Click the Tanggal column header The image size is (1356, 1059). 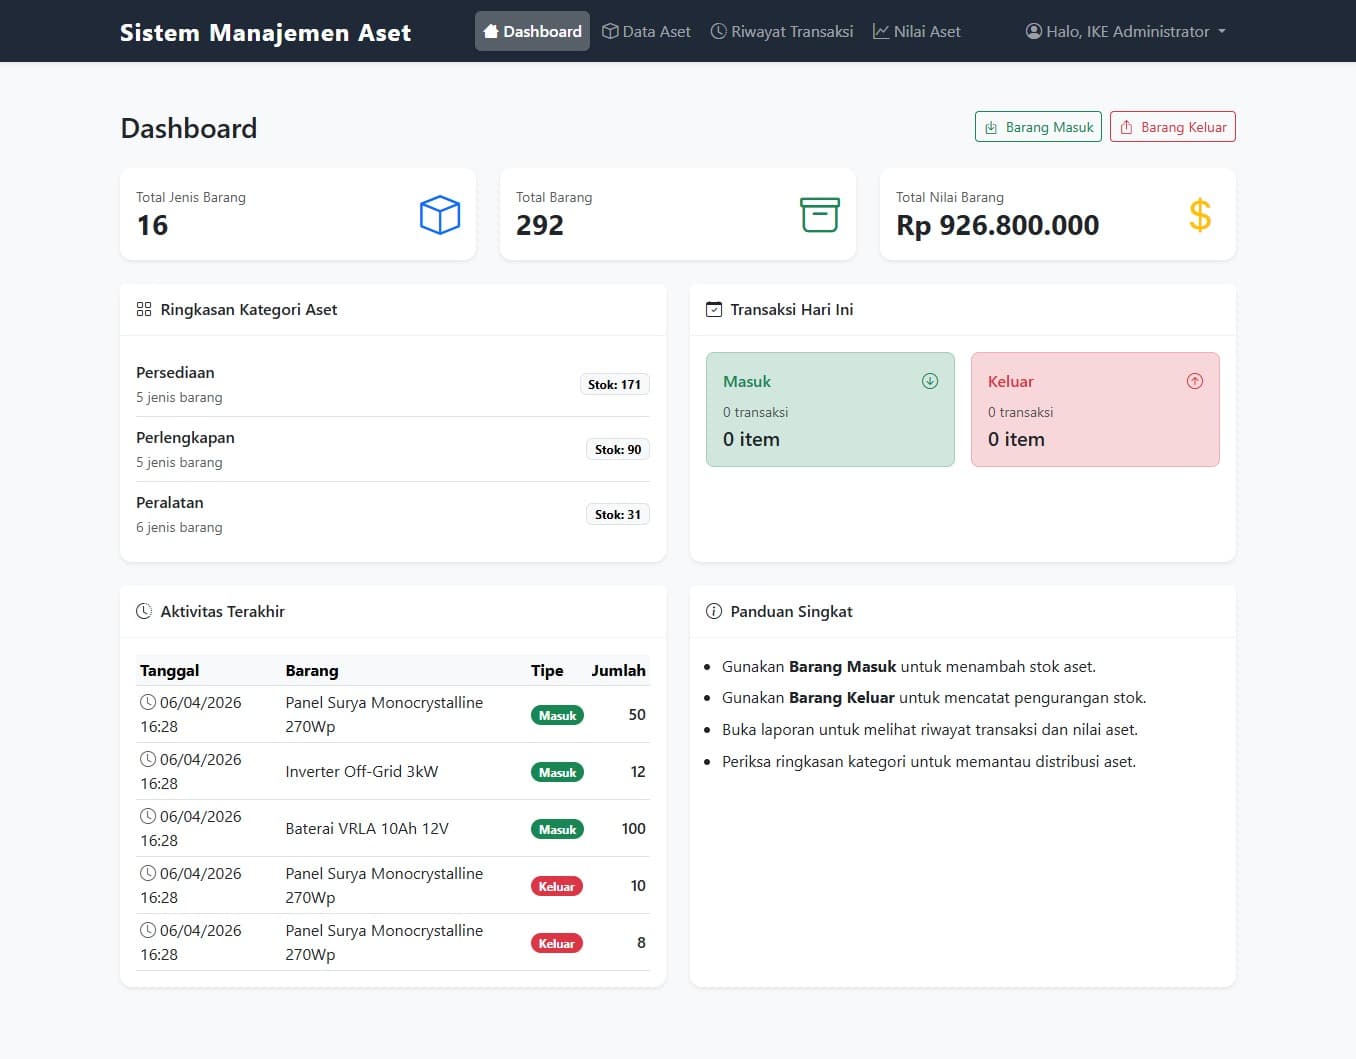pyautogui.click(x=170, y=670)
